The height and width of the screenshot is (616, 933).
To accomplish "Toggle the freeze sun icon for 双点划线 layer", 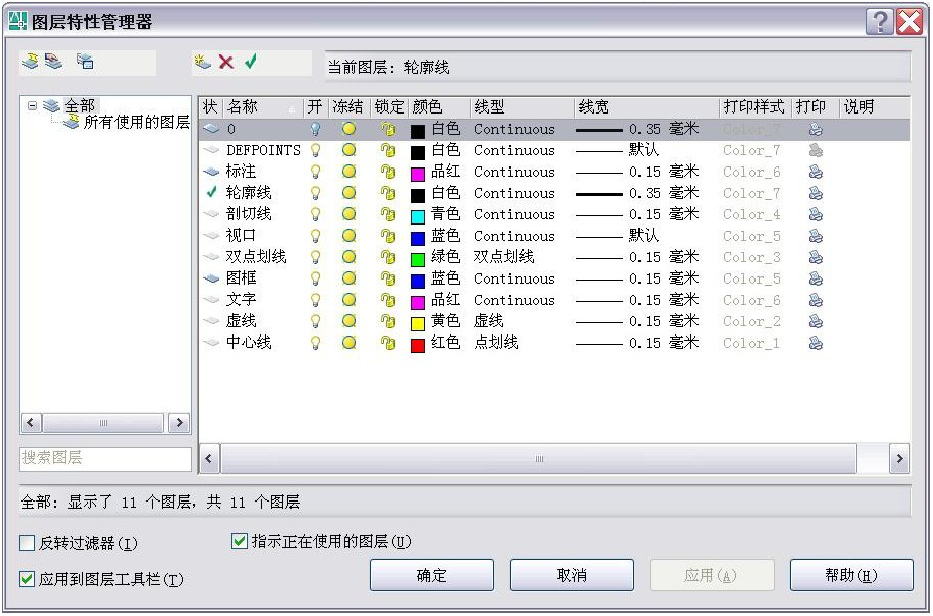I will [x=349, y=257].
